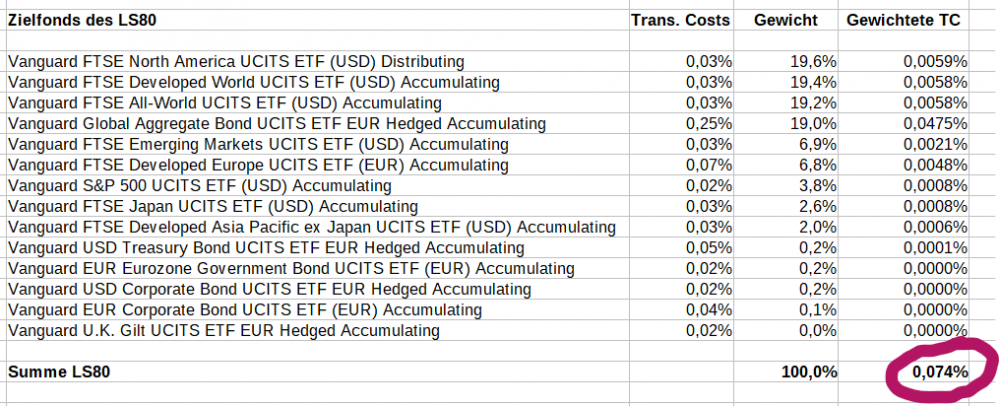
Task: Click the Vanguard S&P 500 ETF cell
Action: pos(199,186)
